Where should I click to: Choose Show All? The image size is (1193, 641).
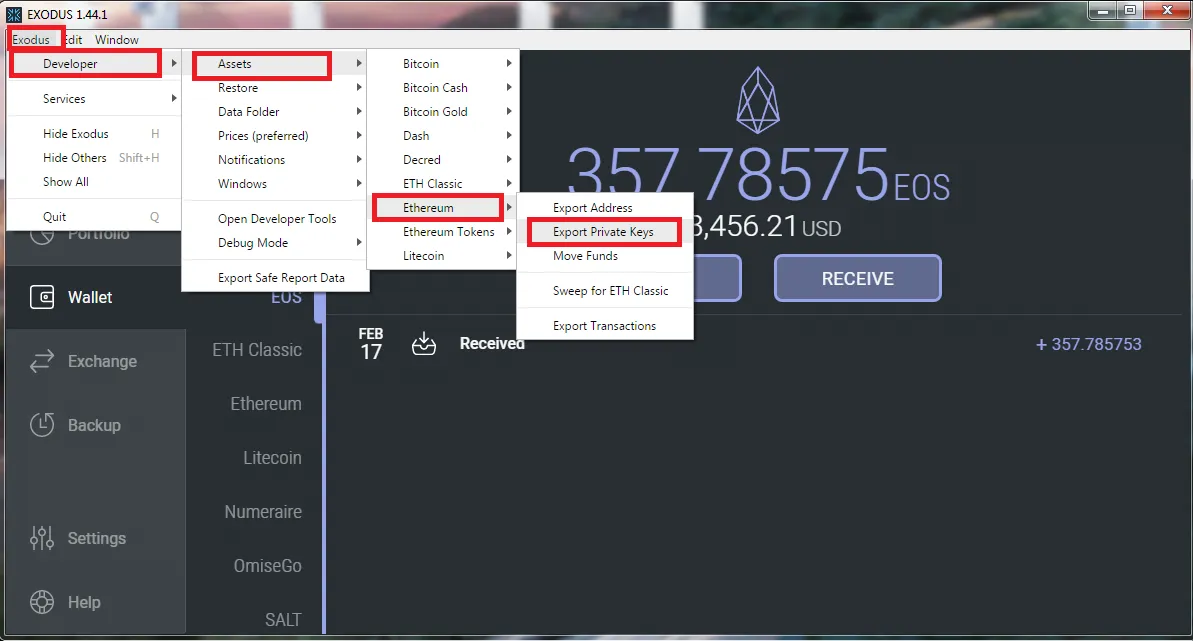(94, 182)
